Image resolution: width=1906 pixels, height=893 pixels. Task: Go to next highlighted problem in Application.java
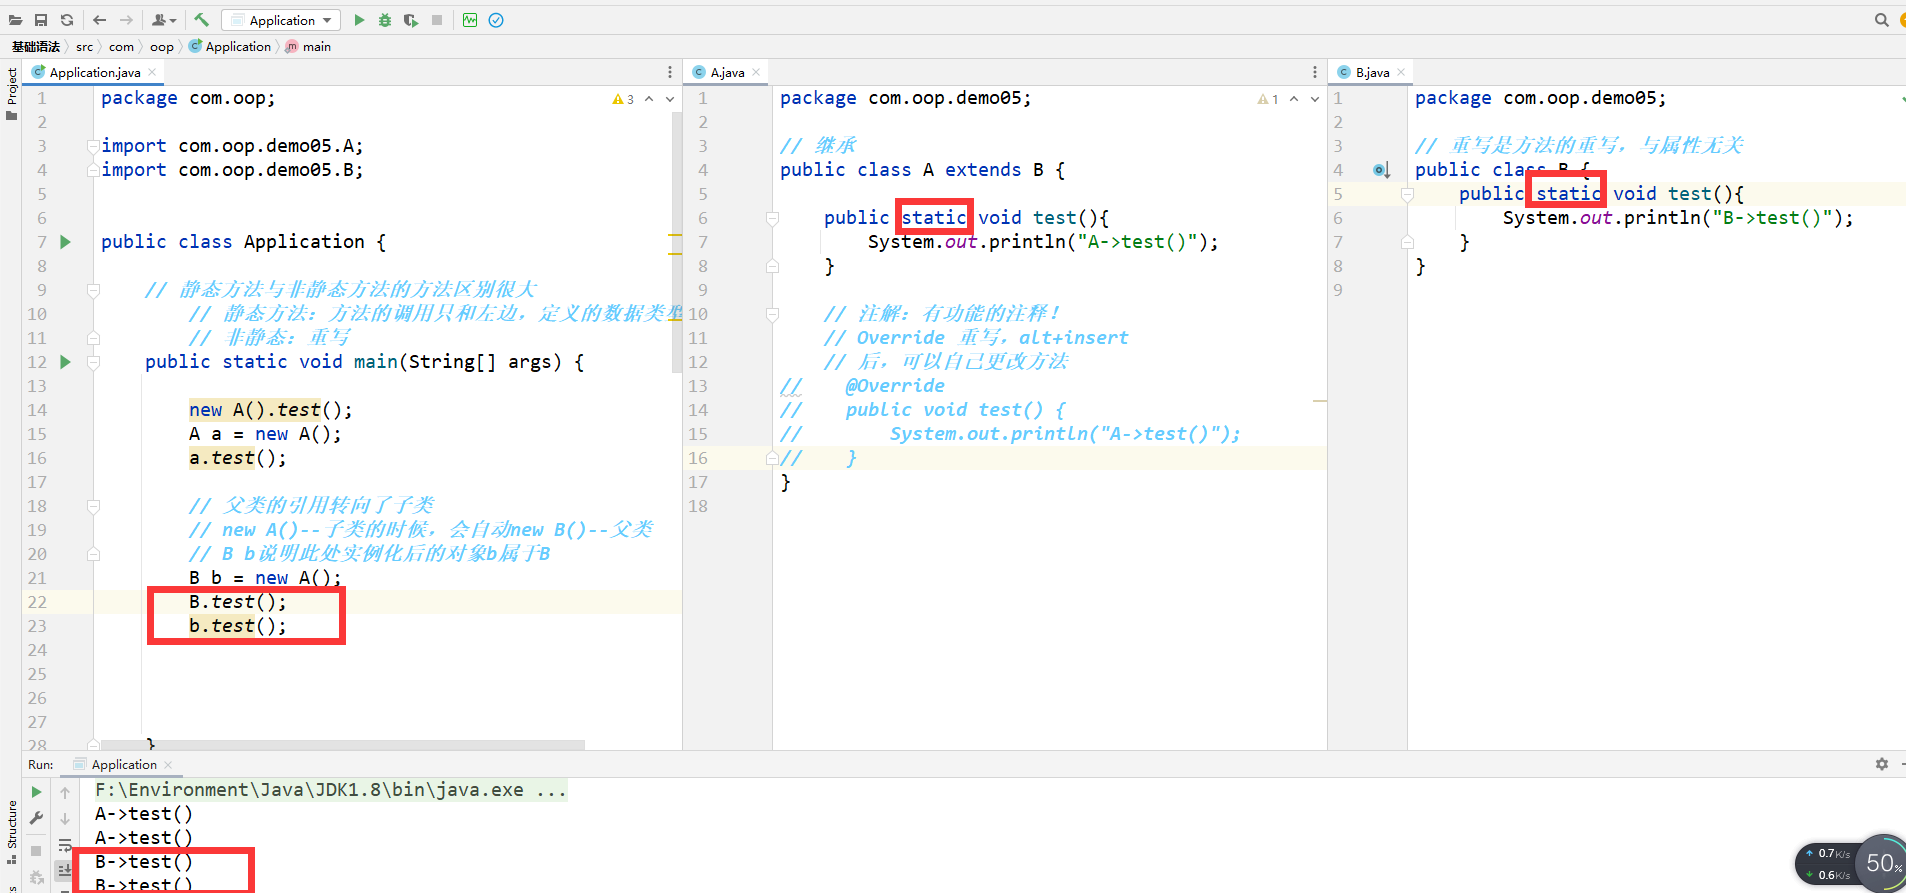point(670,99)
